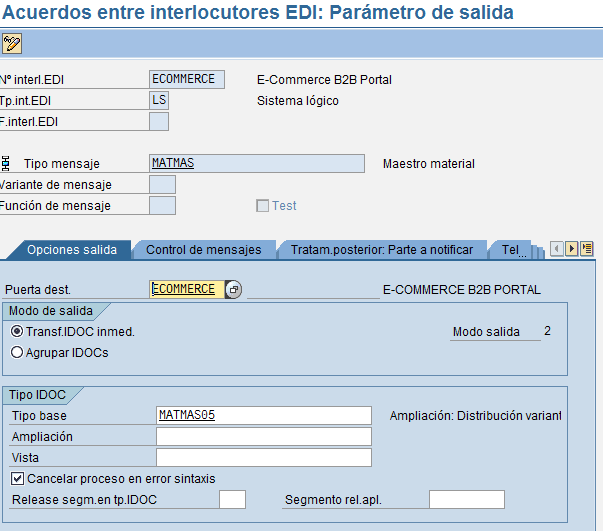The image size is (603, 531).
Task: Click the MATMAS message type link
Action: pyautogui.click(x=172, y=163)
